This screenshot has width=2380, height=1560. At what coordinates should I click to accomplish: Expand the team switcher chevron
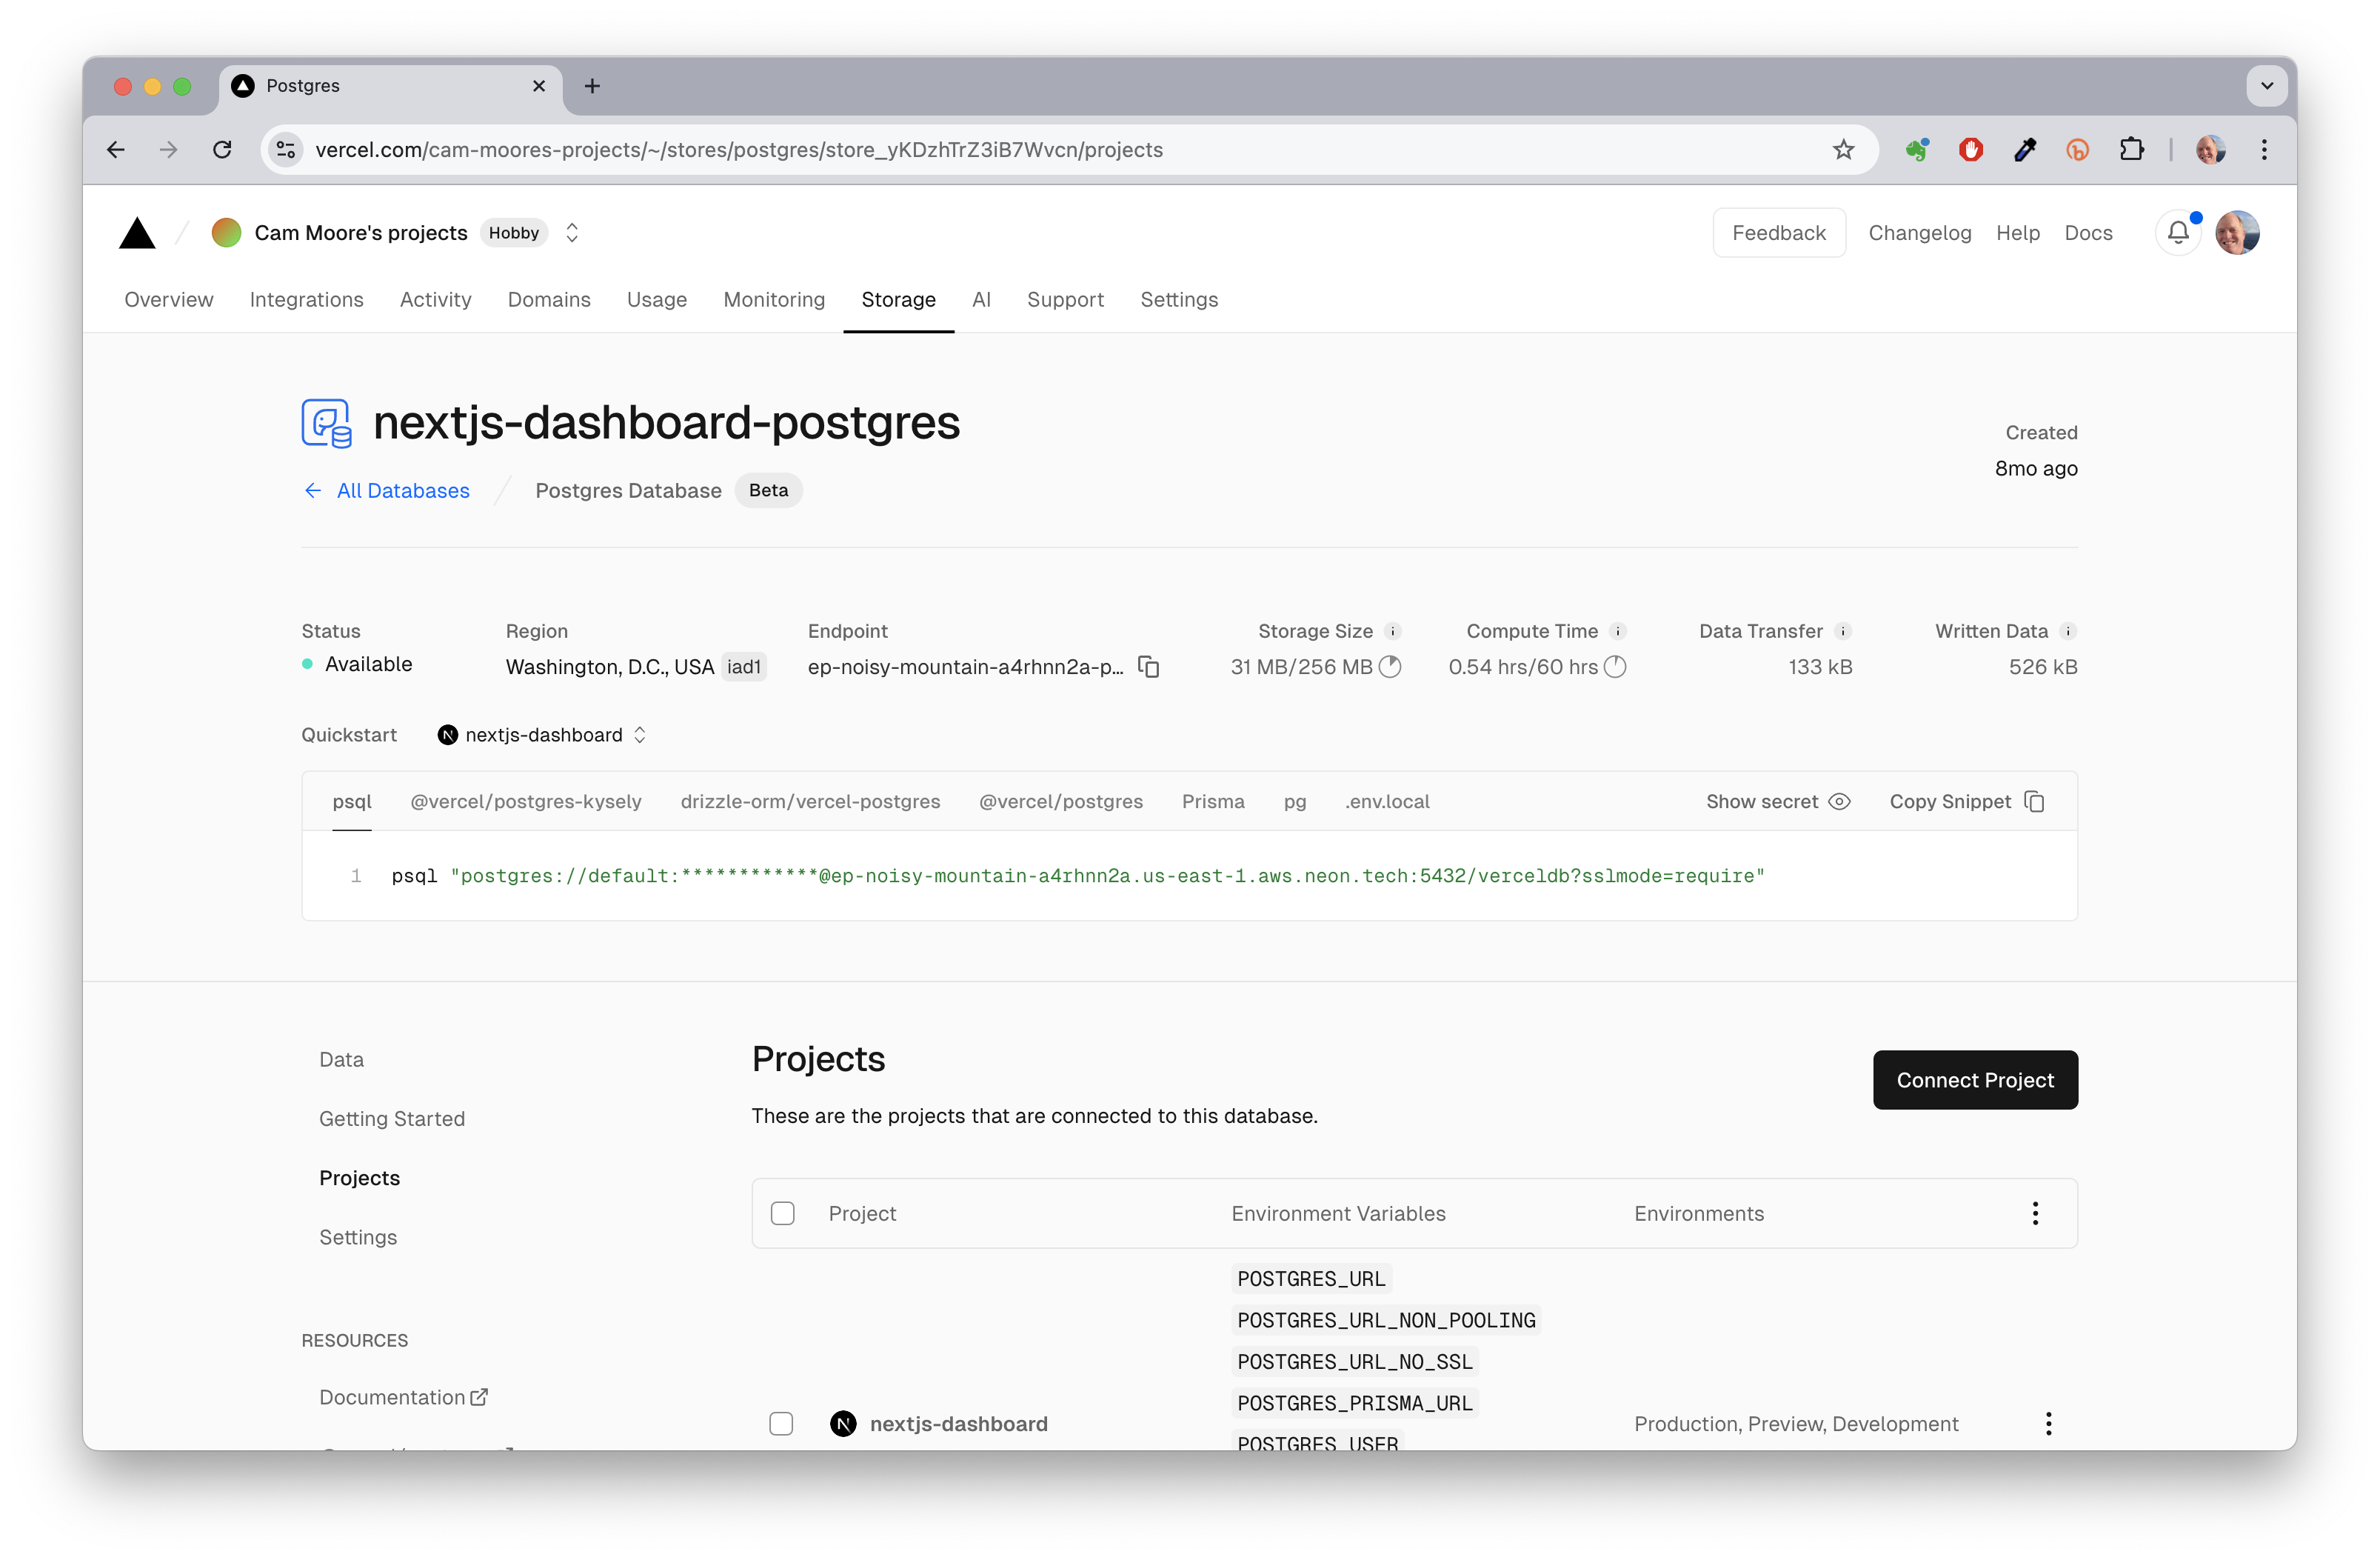coord(572,233)
